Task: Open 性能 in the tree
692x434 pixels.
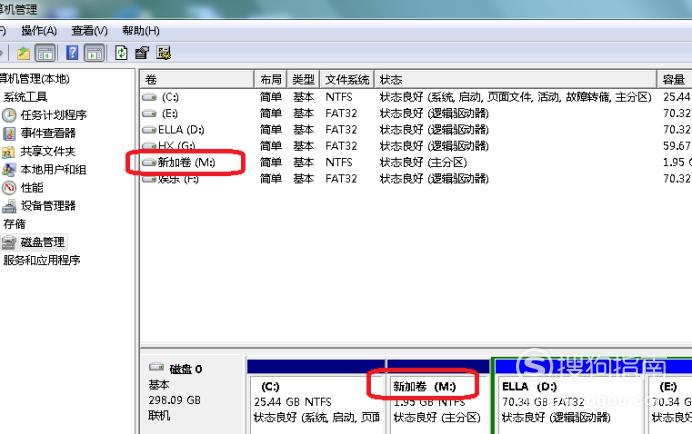Action: pyautogui.click(x=32, y=188)
